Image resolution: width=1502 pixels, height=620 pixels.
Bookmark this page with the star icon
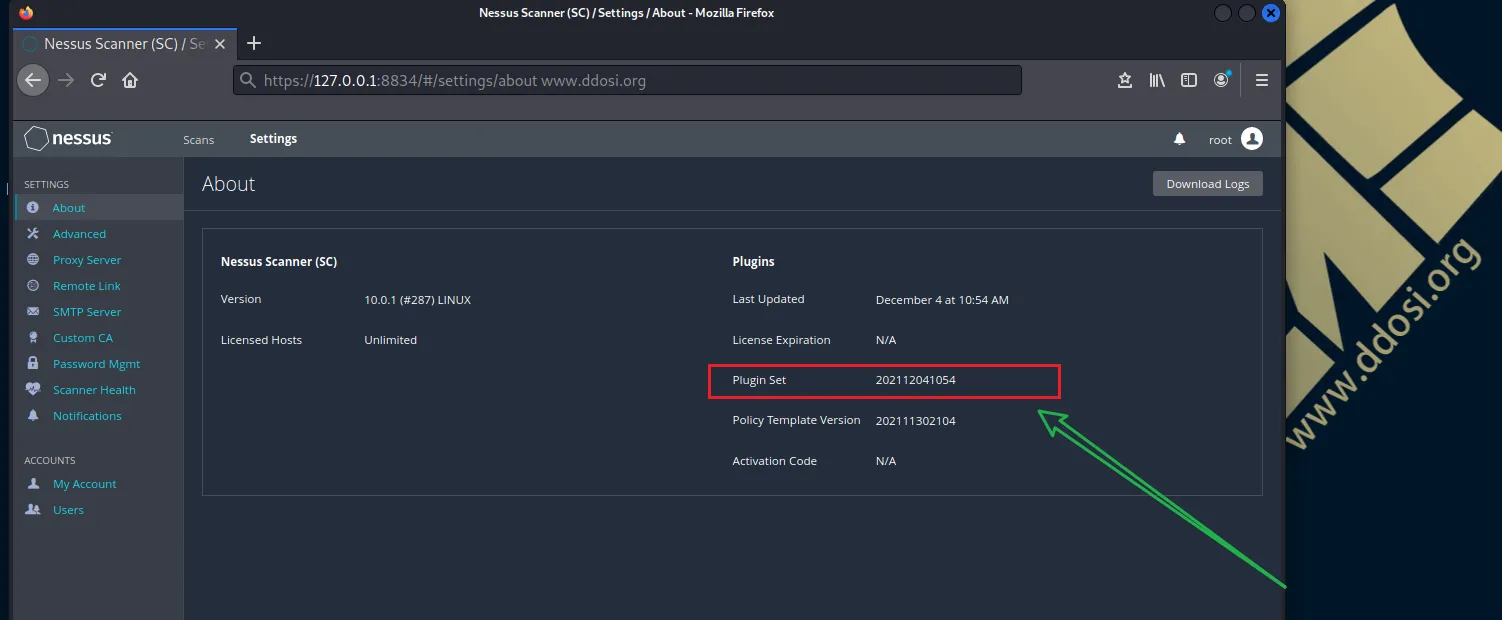coord(1125,80)
